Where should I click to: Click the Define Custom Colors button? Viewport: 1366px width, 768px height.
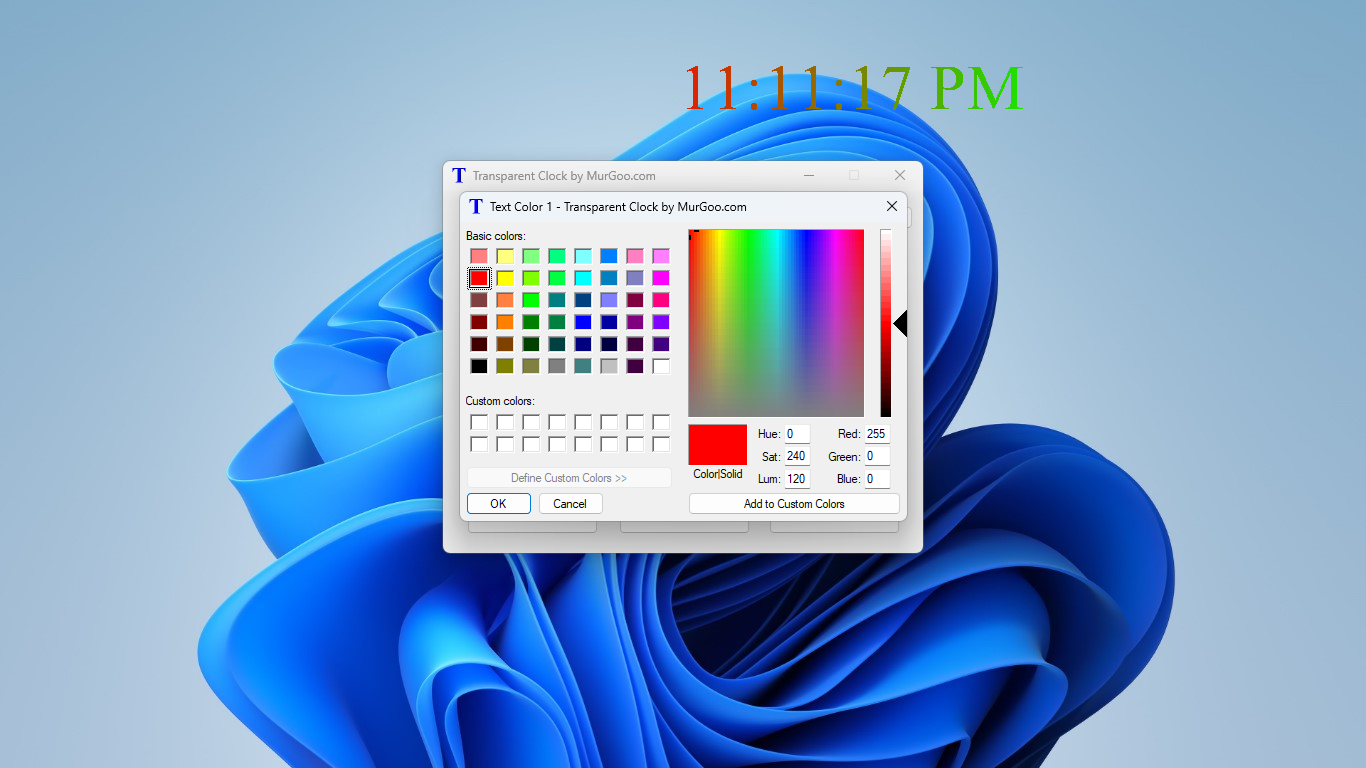point(568,477)
